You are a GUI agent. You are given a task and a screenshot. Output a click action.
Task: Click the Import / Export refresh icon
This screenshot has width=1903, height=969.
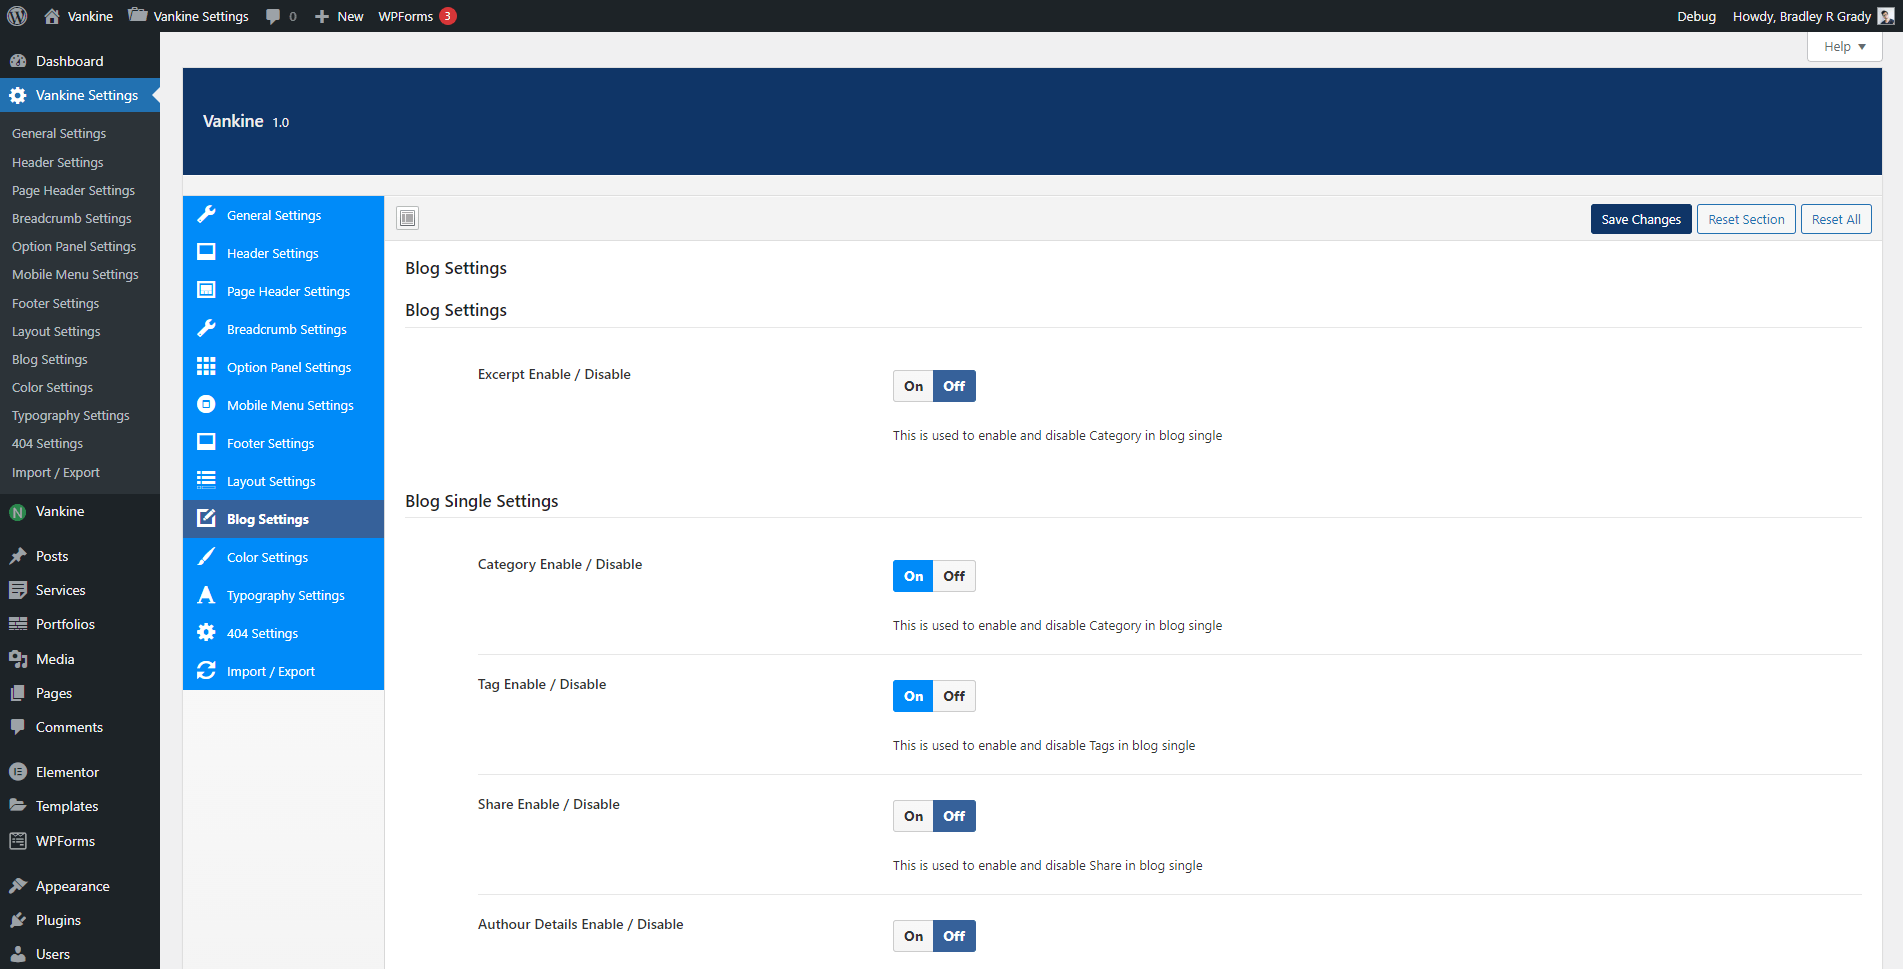click(206, 671)
